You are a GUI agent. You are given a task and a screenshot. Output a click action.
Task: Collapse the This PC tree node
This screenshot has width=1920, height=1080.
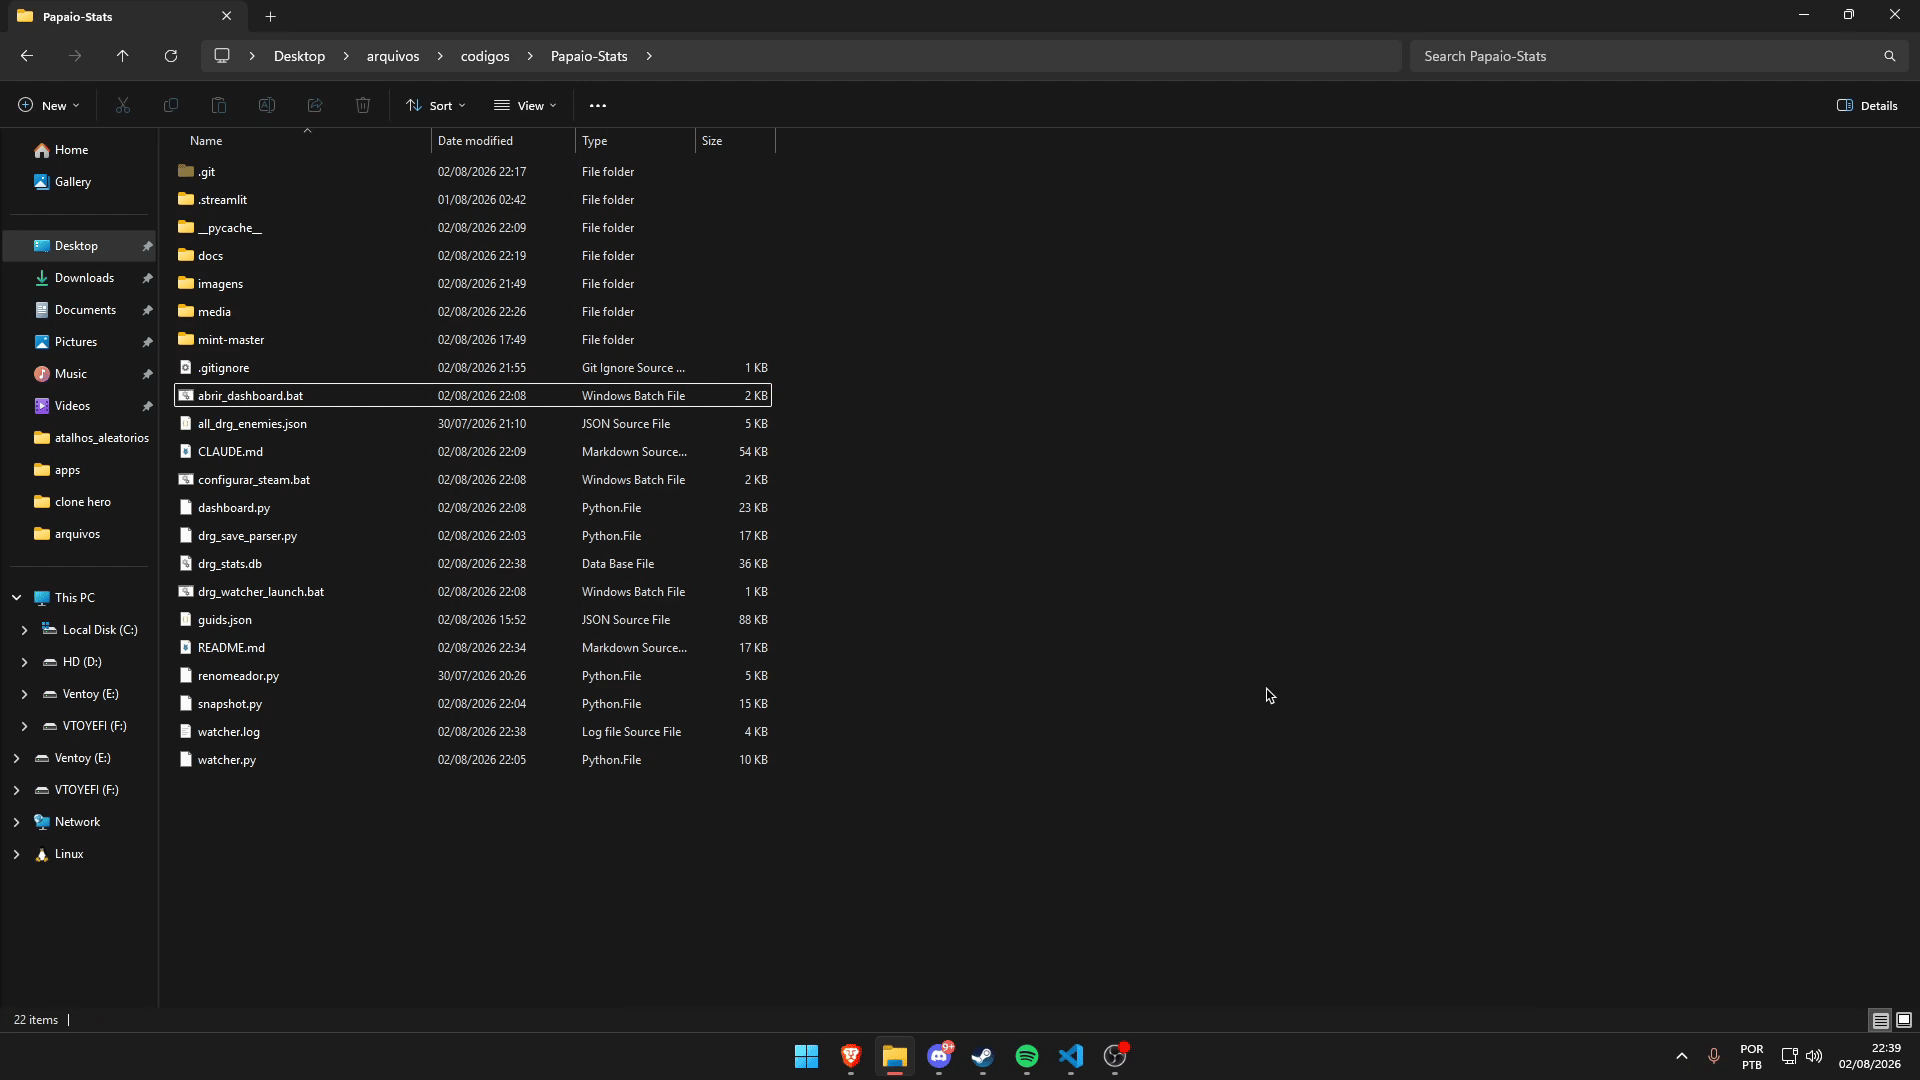(16, 598)
